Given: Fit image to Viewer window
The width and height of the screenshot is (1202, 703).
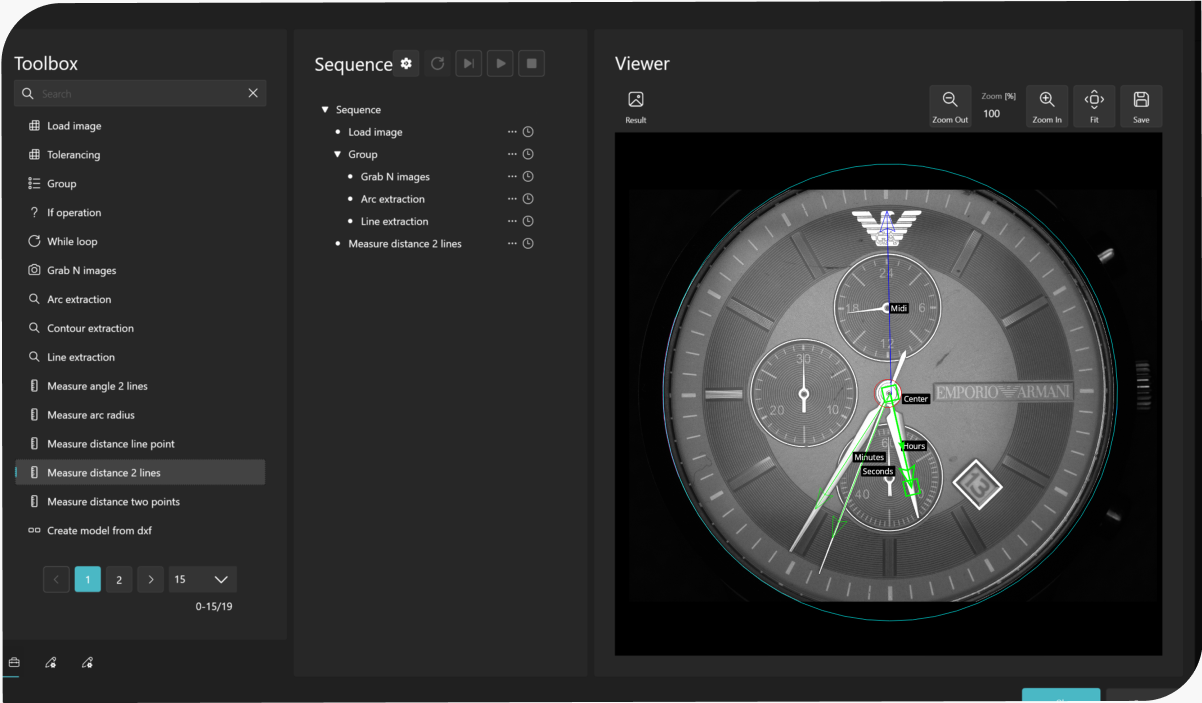Looking at the screenshot, I should (1094, 106).
